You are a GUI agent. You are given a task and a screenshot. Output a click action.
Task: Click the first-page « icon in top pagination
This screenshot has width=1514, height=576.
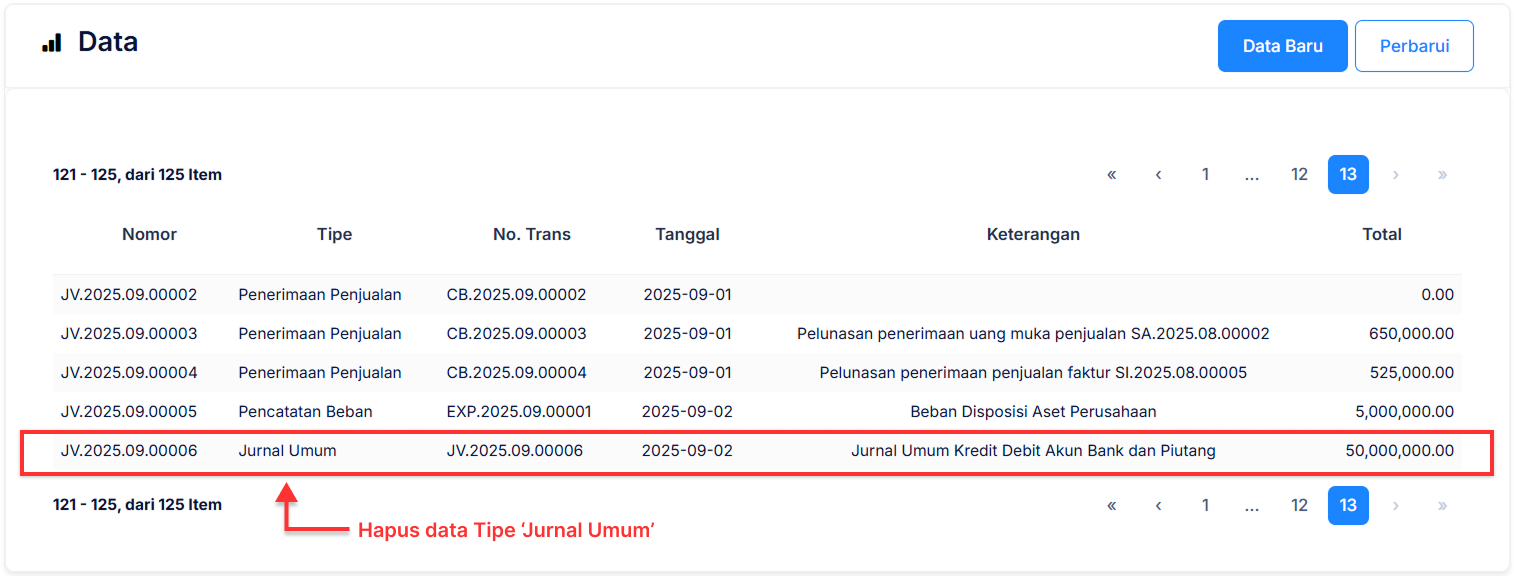coord(1111,174)
